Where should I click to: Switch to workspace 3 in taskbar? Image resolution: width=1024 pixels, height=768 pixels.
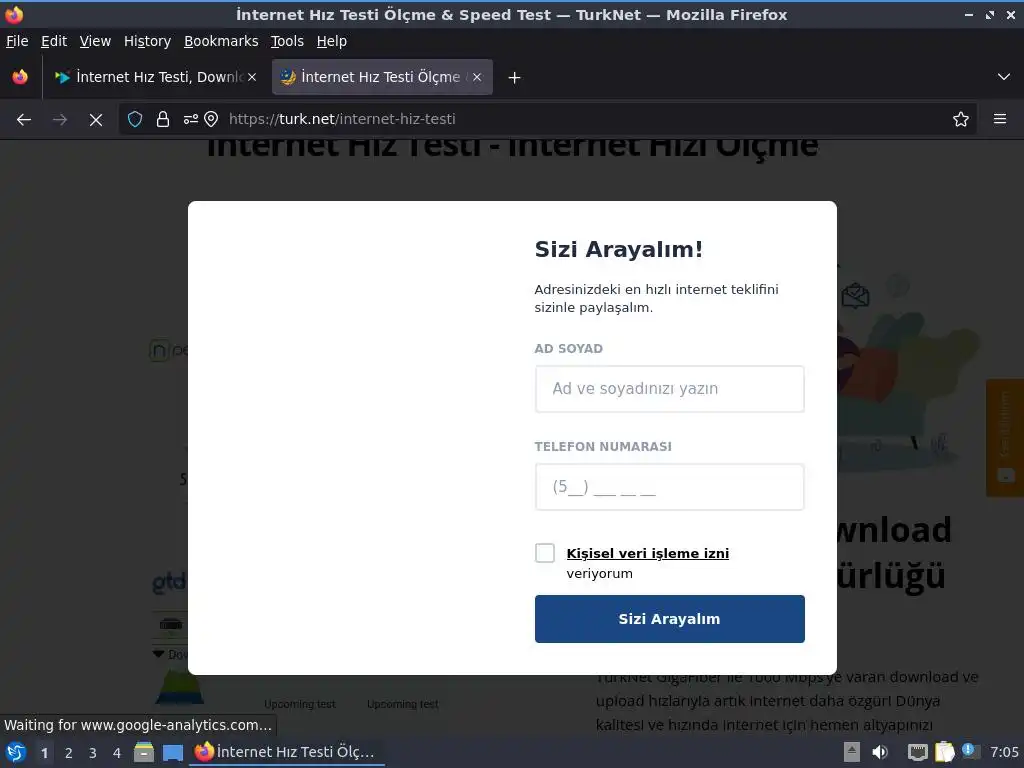point(93,752)
